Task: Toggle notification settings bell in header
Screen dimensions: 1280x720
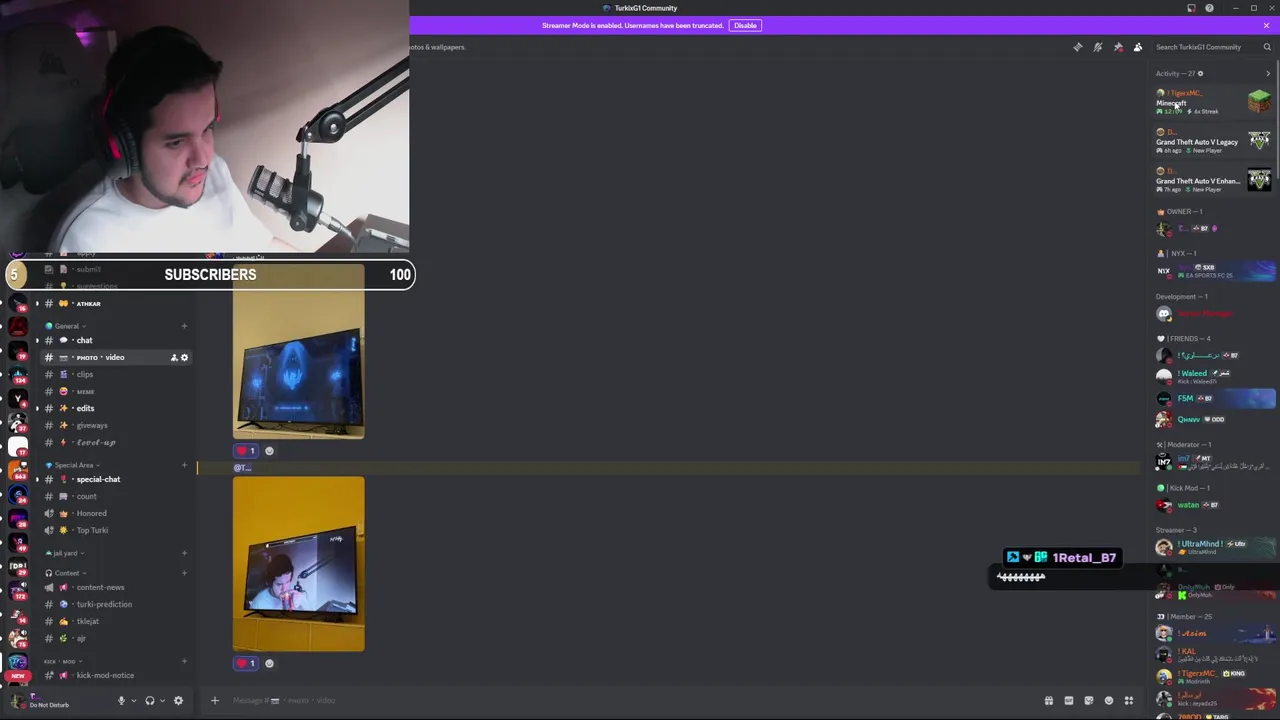Action: (1097, 47)
